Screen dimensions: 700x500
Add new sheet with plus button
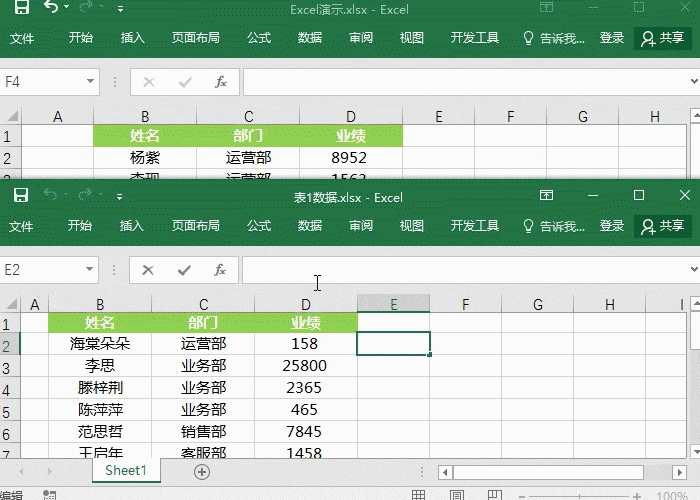pos(202,471)
